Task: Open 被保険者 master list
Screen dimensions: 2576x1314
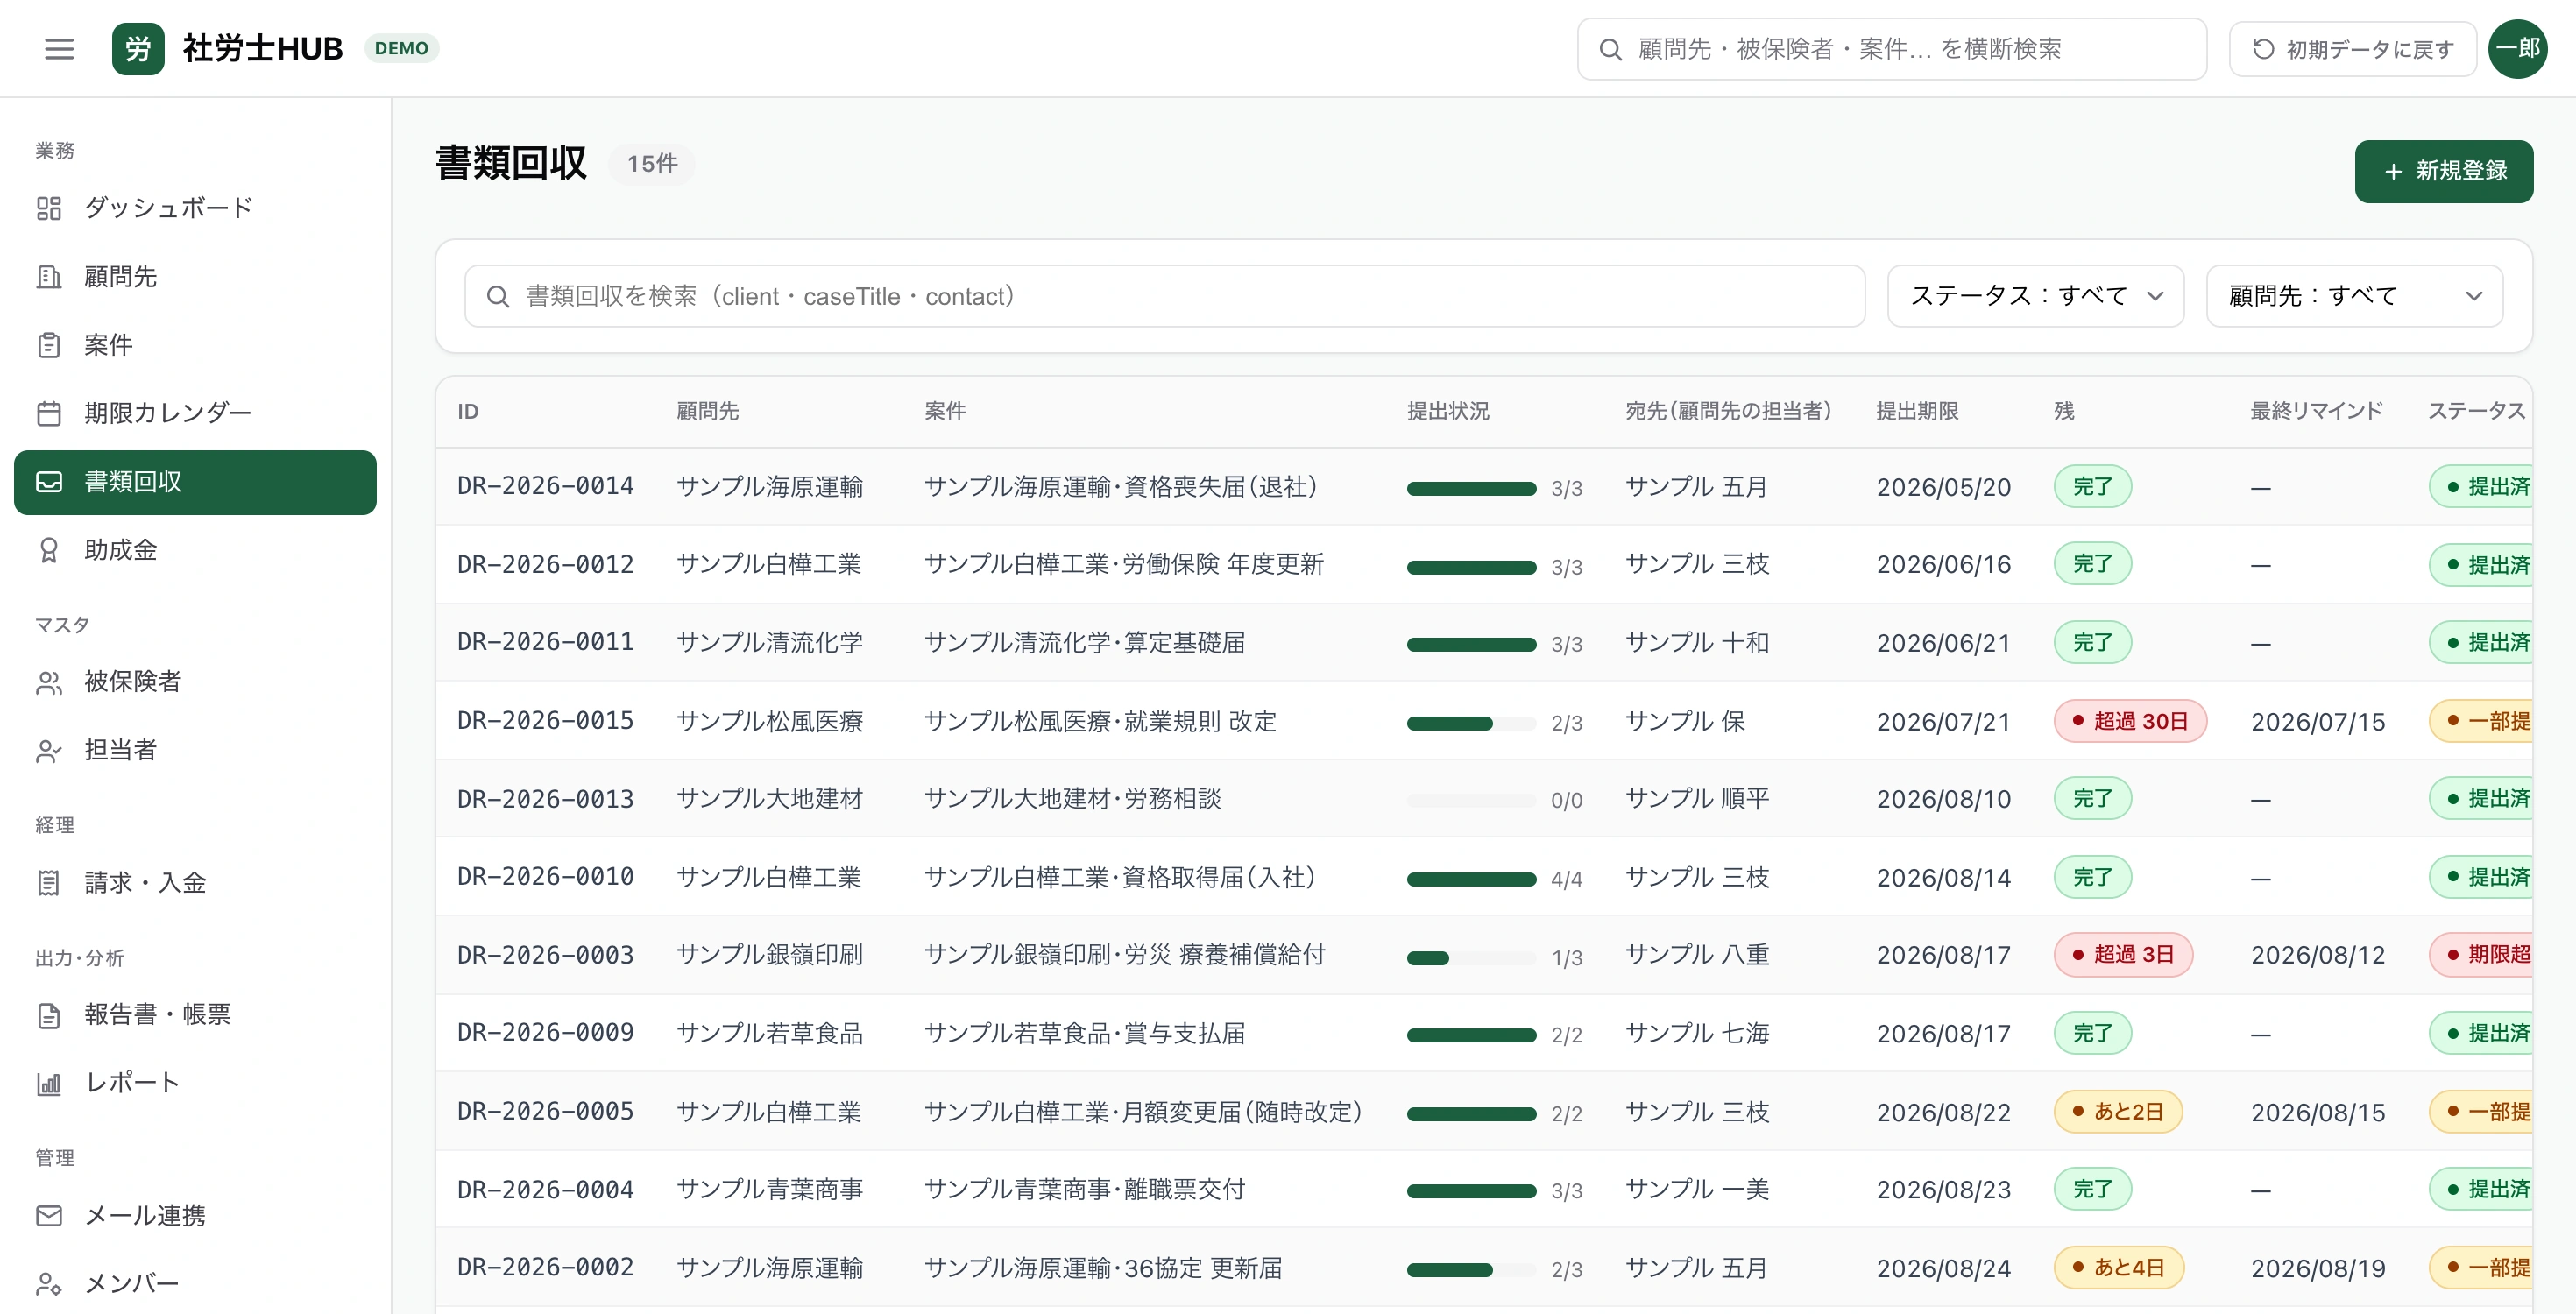Action: coord(195,682)
